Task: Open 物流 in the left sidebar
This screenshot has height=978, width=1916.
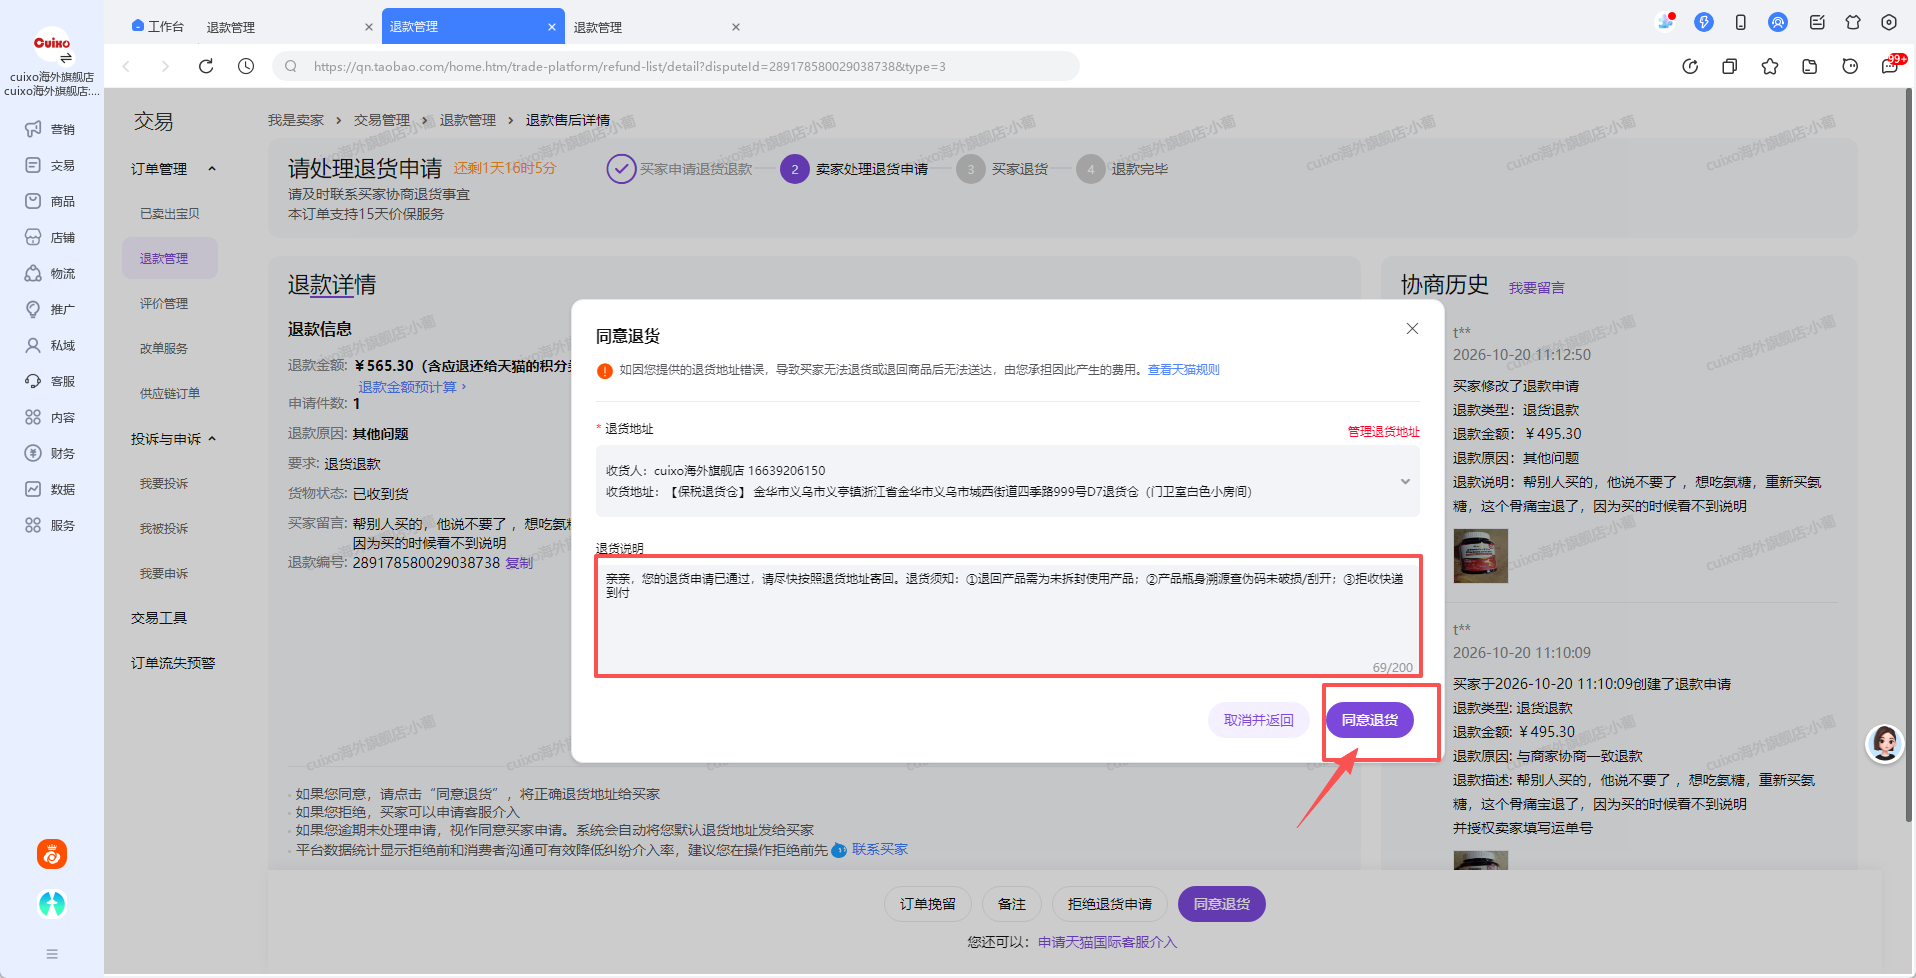Action: [50, 273]
